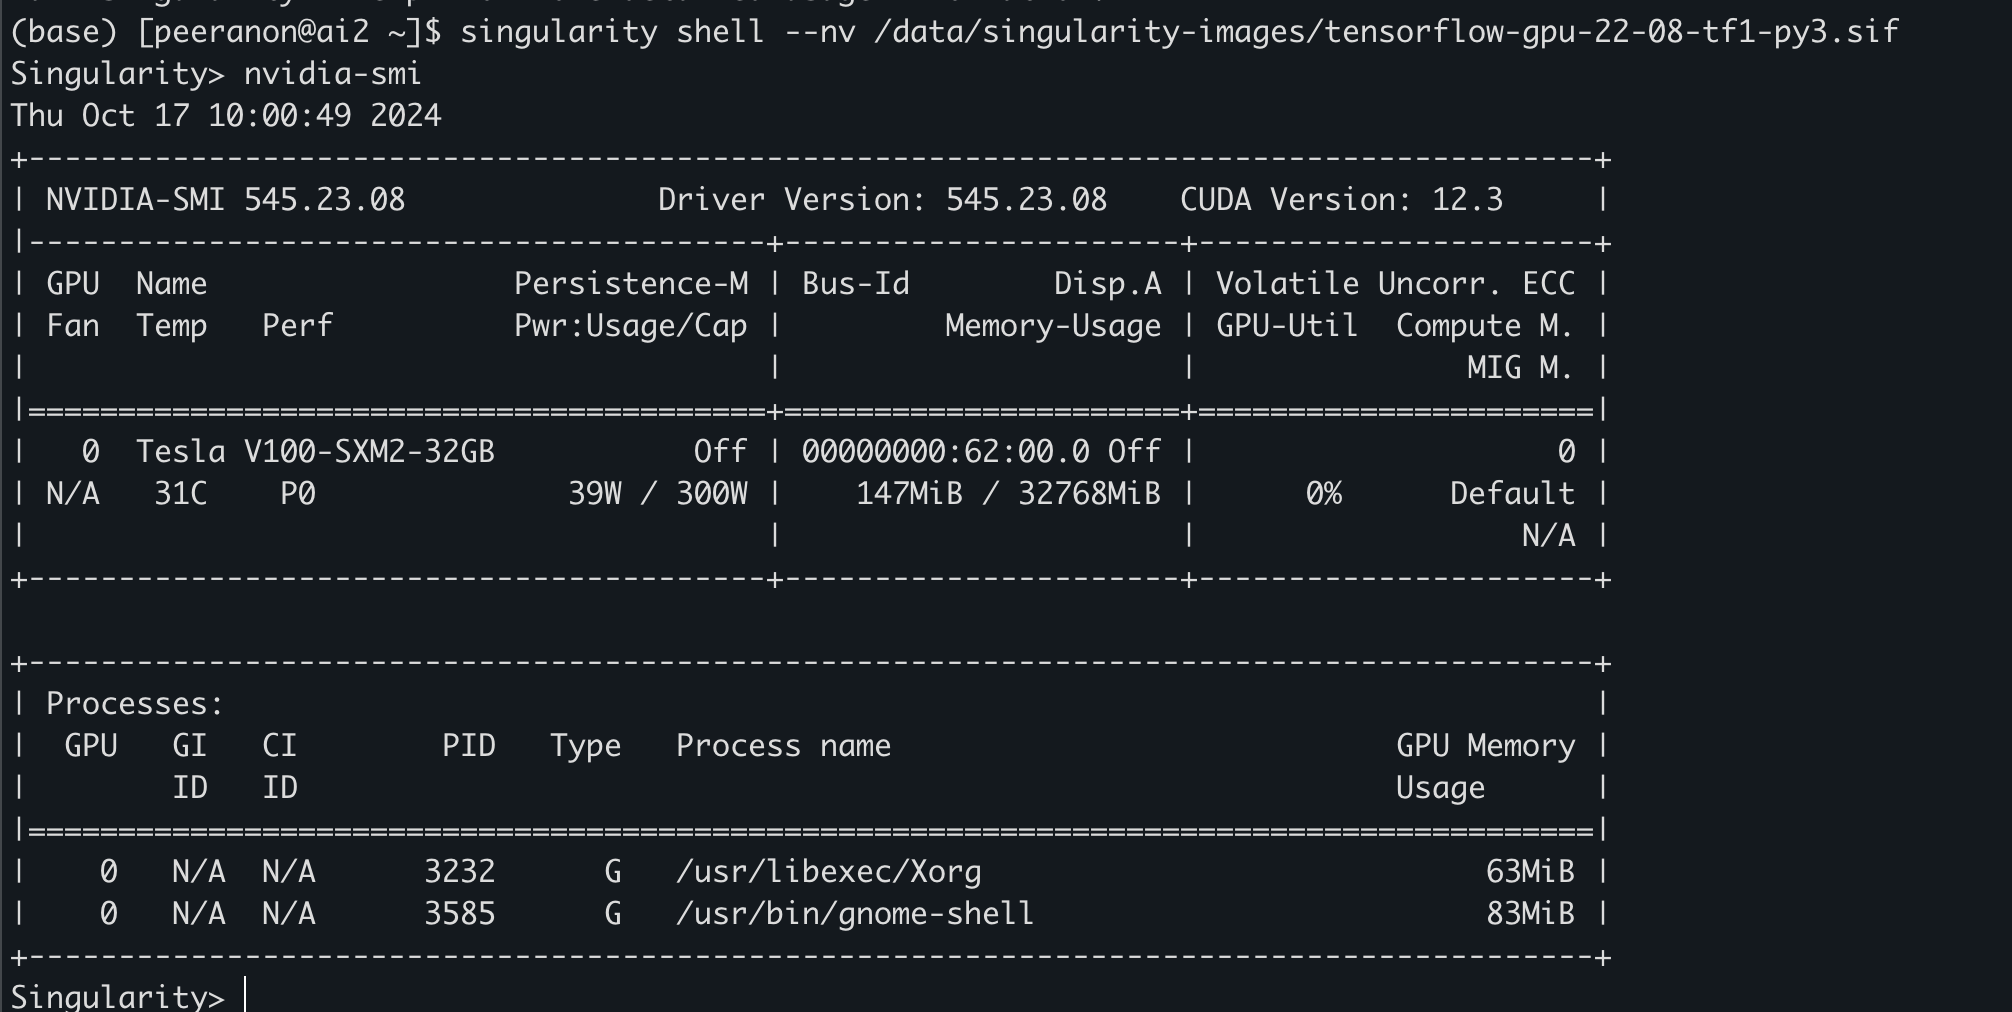Click the Driver Version 545.23.08 text
This screenshot has width=2012, height=1012.
point(882,200)
